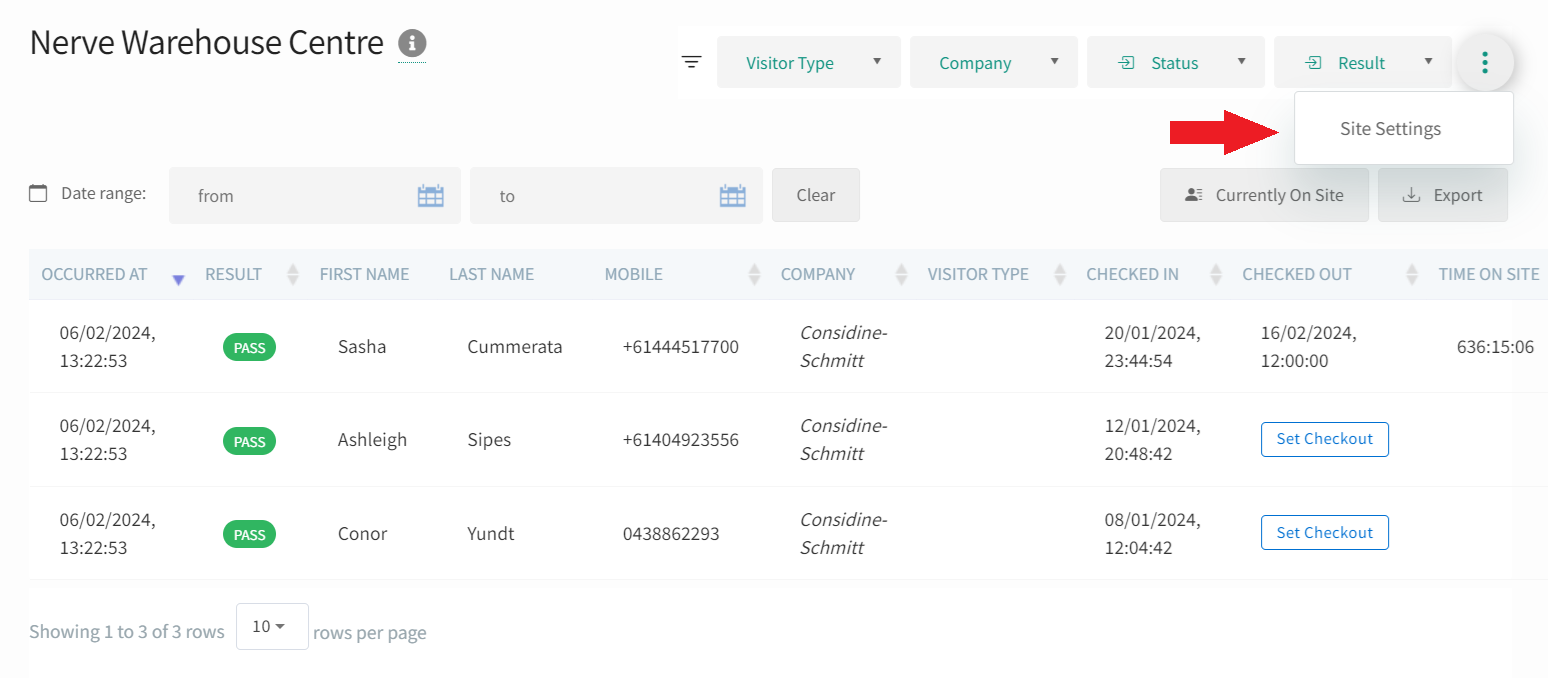1548x678 pixels.
Task: Select Site Settings from the menu
Action: point(1389,128)
